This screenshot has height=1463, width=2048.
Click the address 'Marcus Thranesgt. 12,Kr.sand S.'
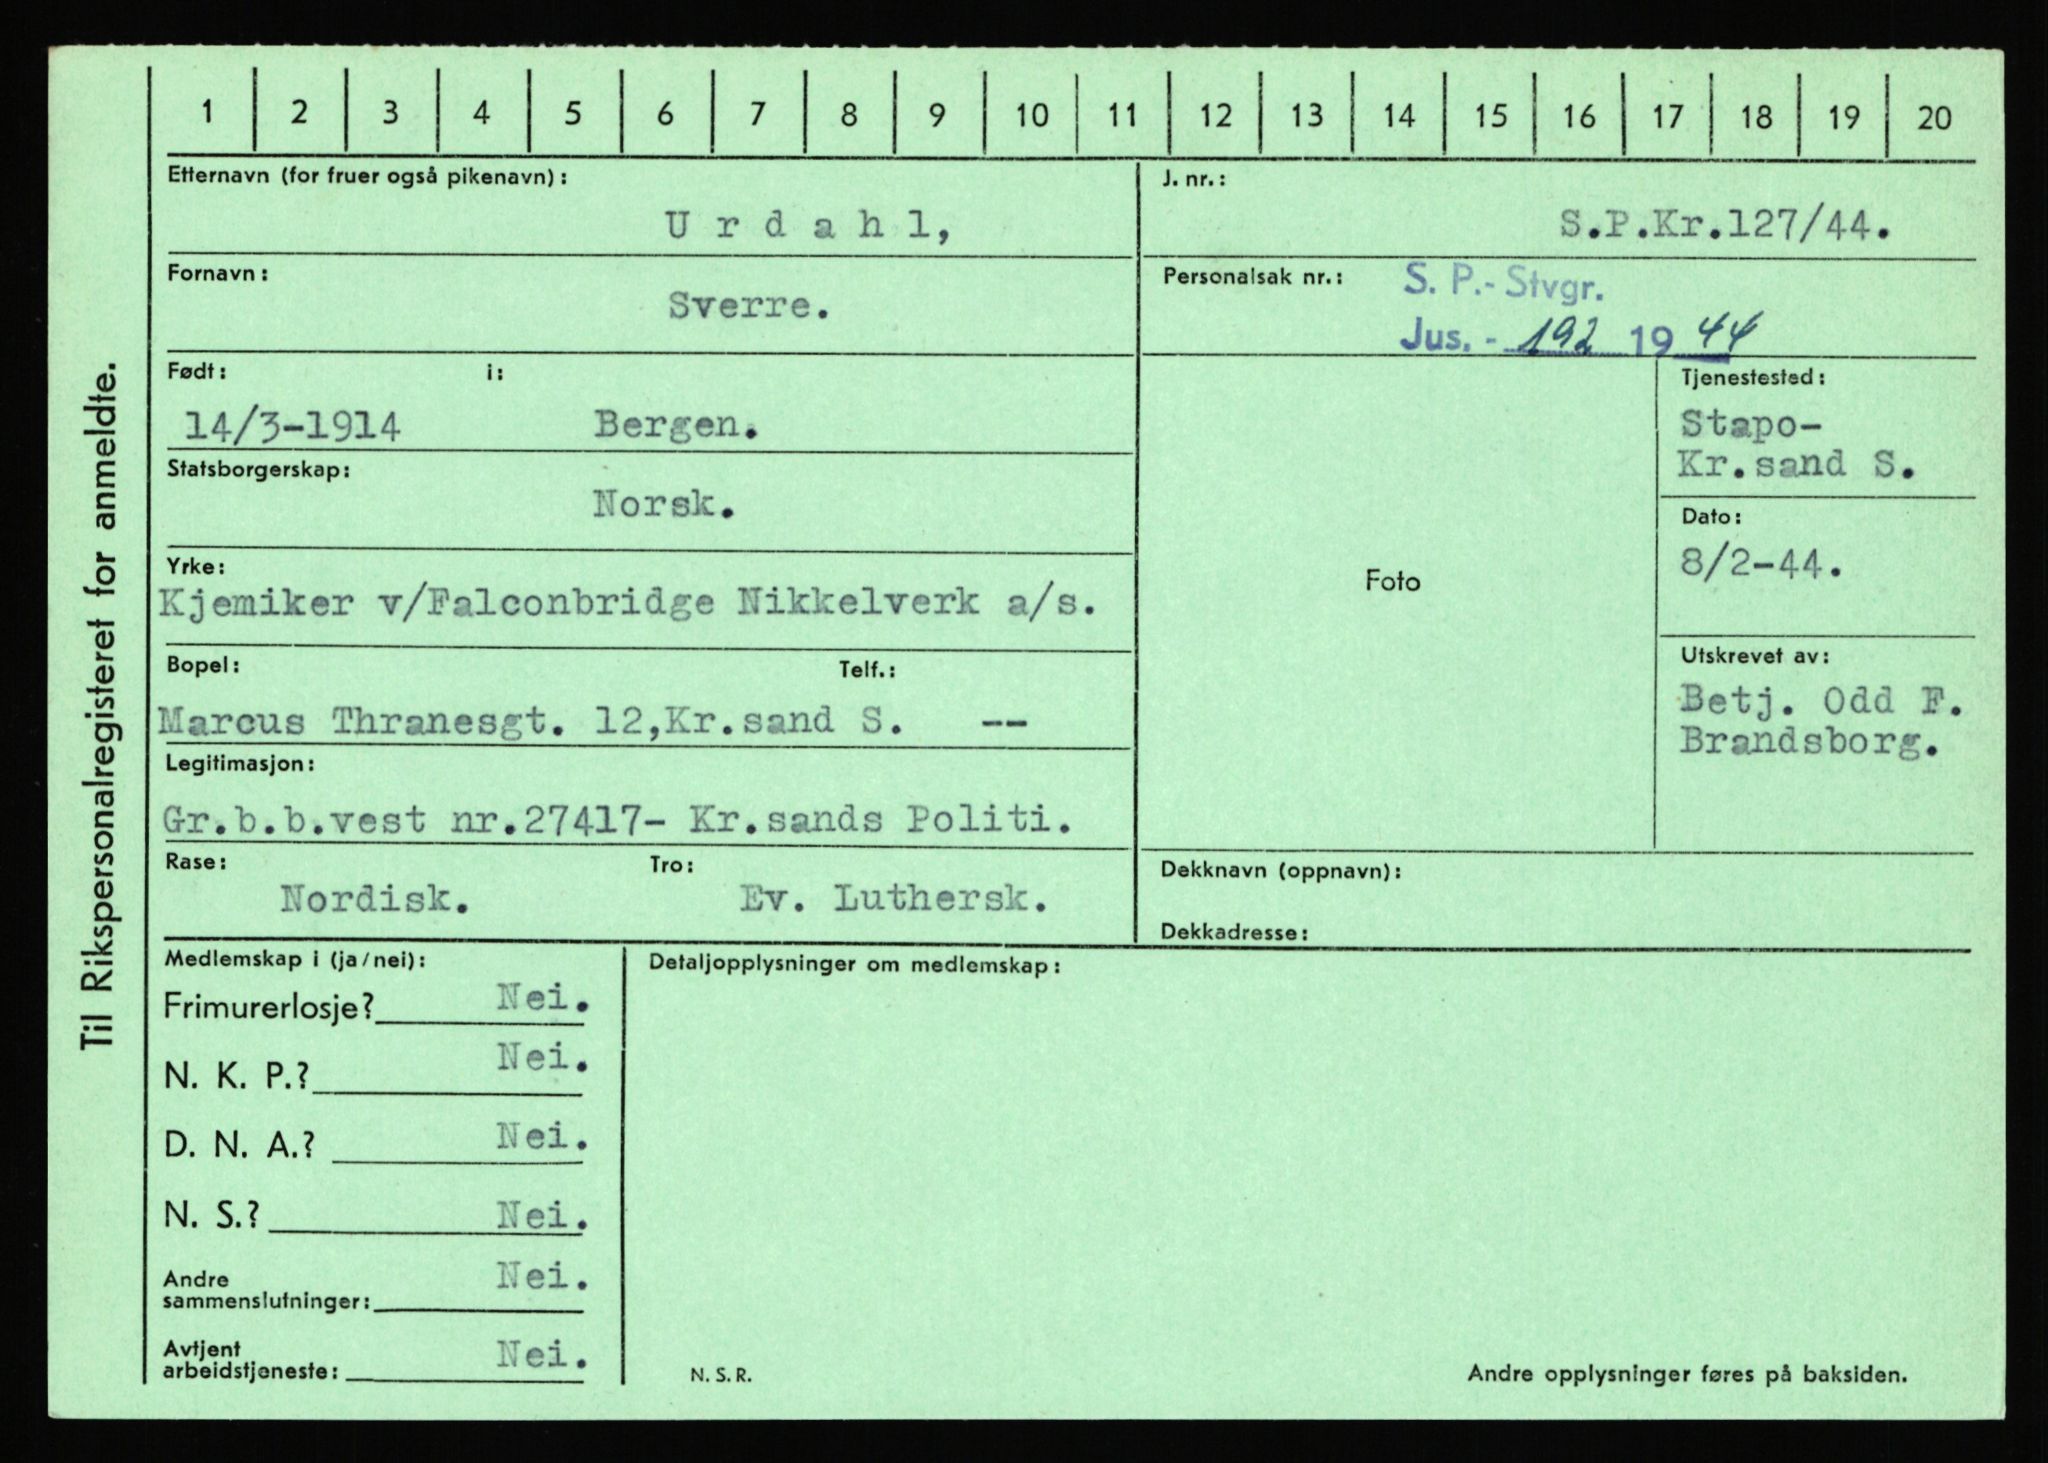click(x=531, y=720)
